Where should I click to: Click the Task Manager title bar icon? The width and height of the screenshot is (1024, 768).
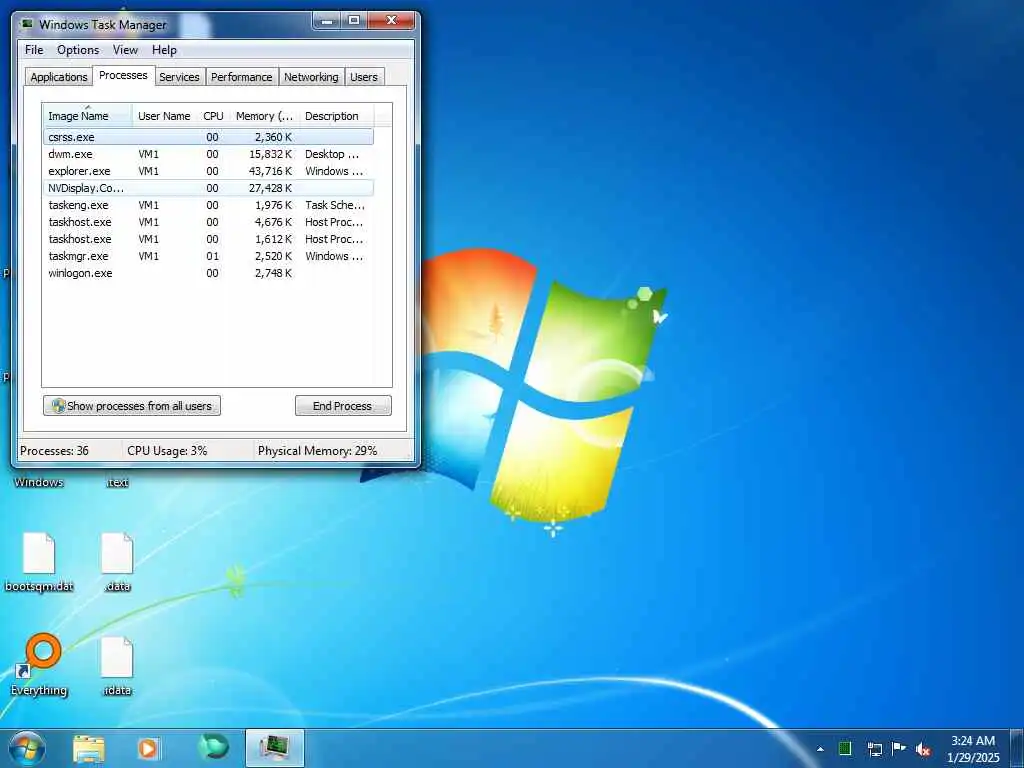[x=27, y=24]
